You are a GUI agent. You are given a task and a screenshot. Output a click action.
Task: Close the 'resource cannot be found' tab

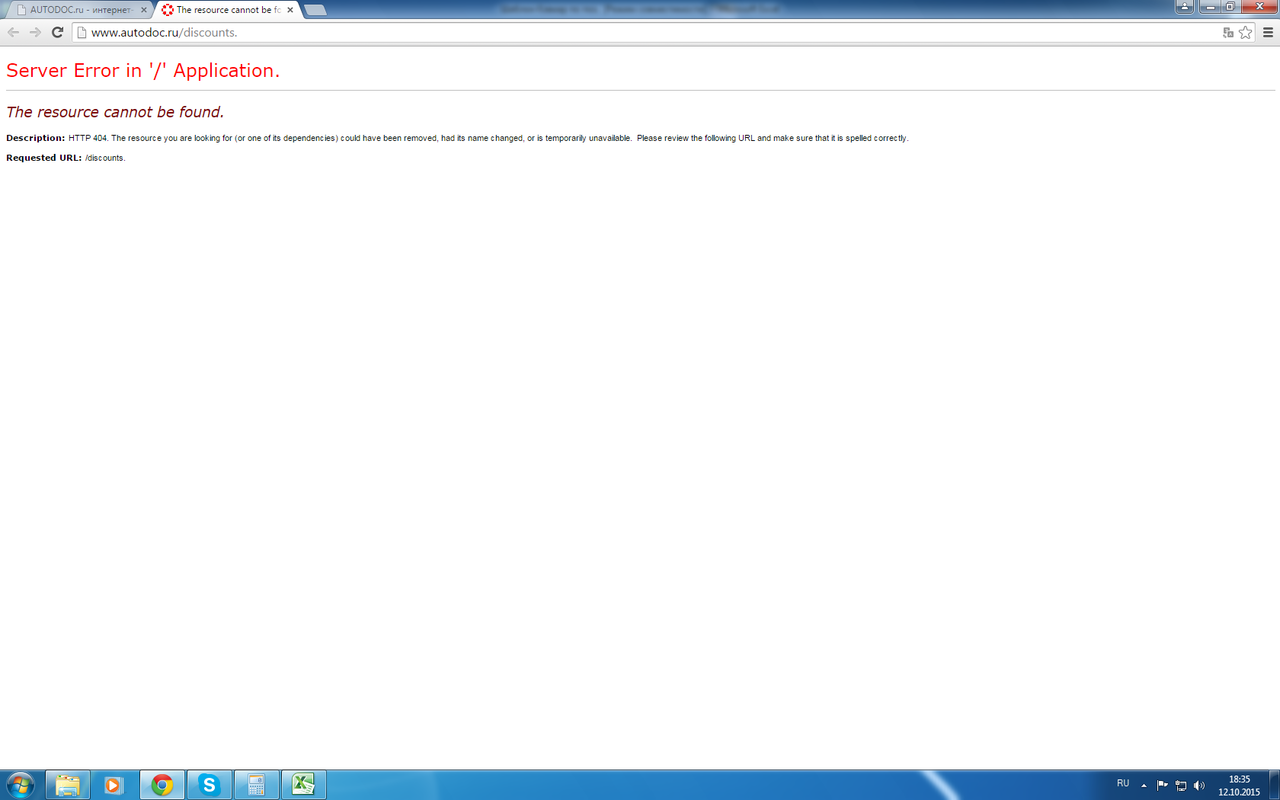[290, 10]
